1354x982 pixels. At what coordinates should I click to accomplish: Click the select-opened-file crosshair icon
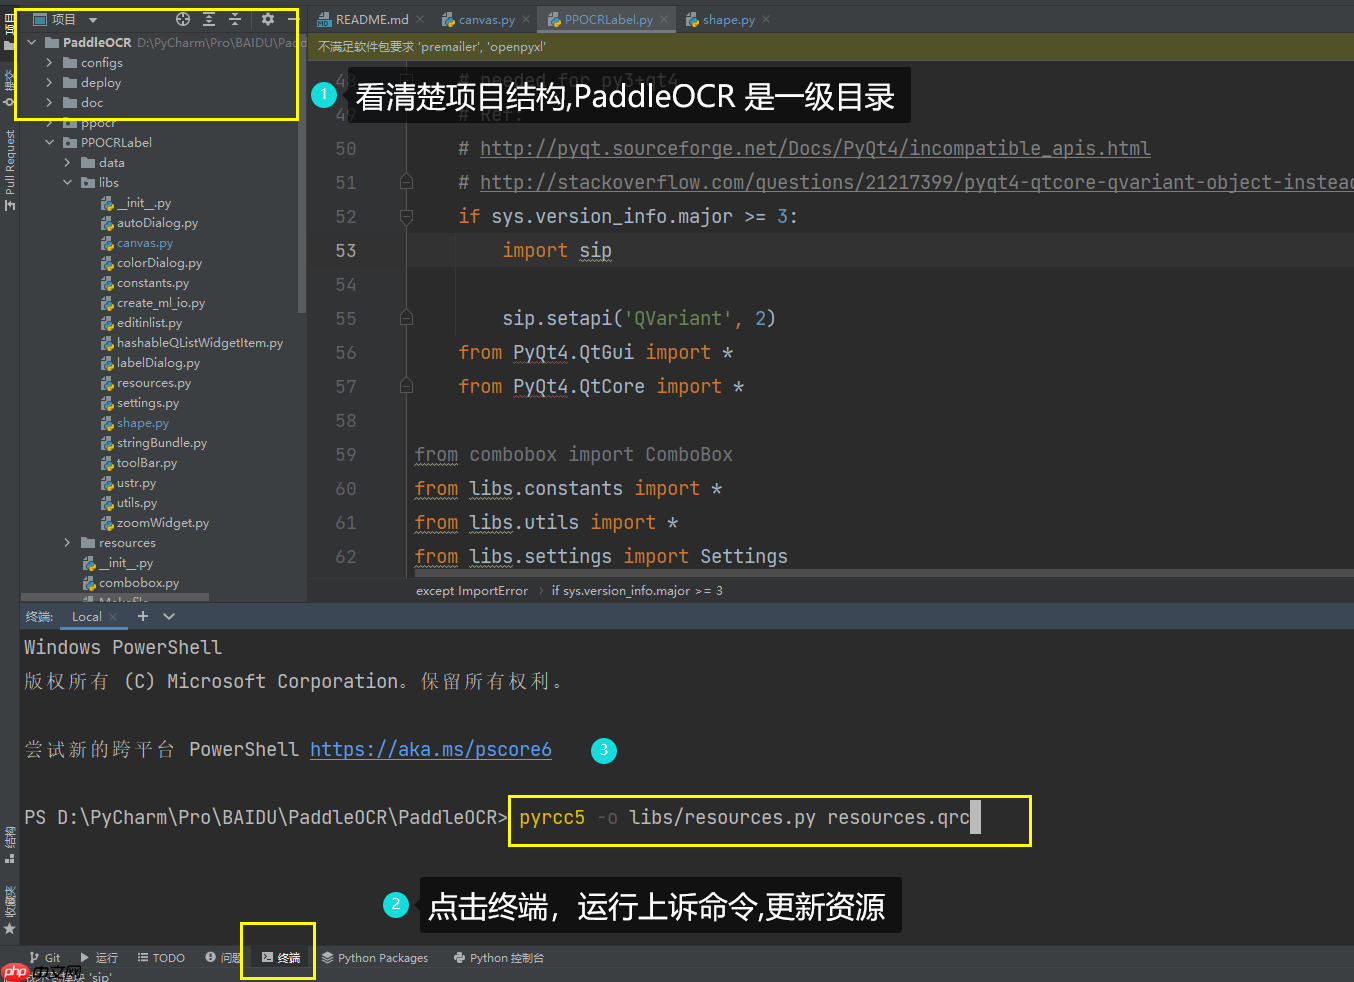coord(182,18)
